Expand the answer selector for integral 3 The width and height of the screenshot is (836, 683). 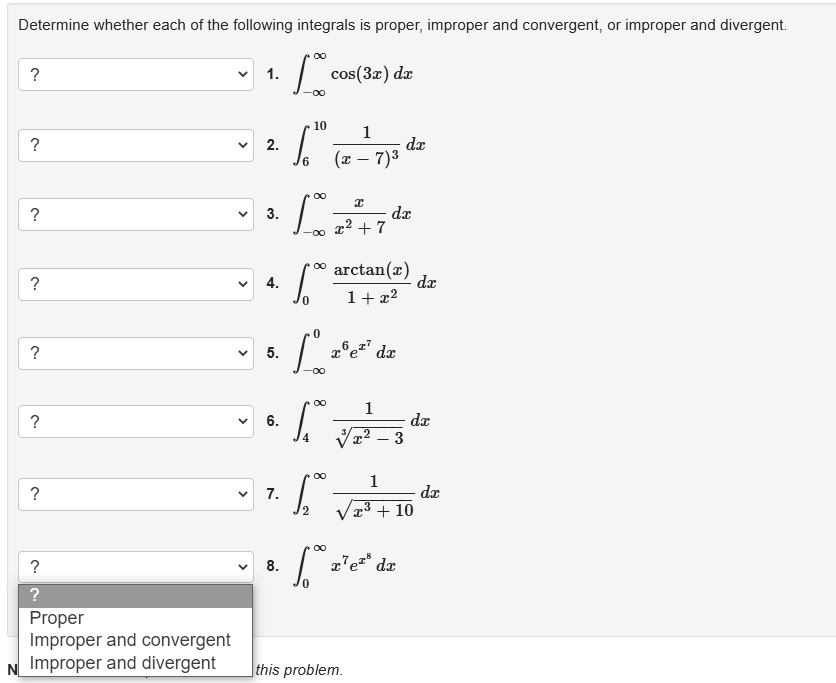pos(135,213)
